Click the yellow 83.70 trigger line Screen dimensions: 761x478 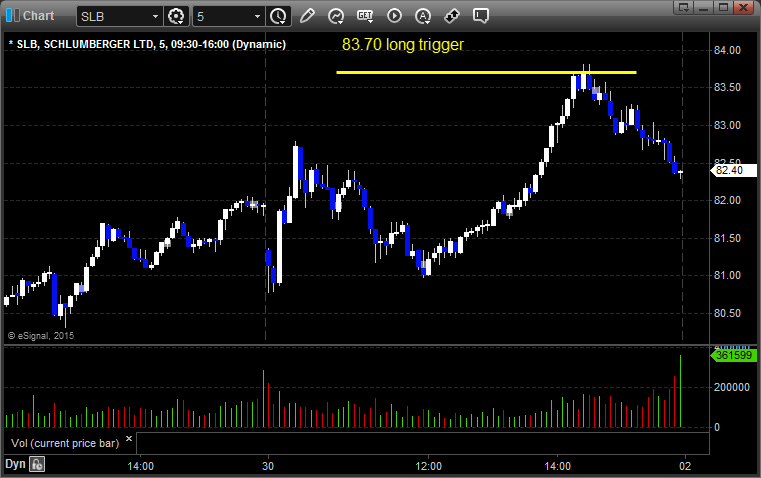coord(486,73)
